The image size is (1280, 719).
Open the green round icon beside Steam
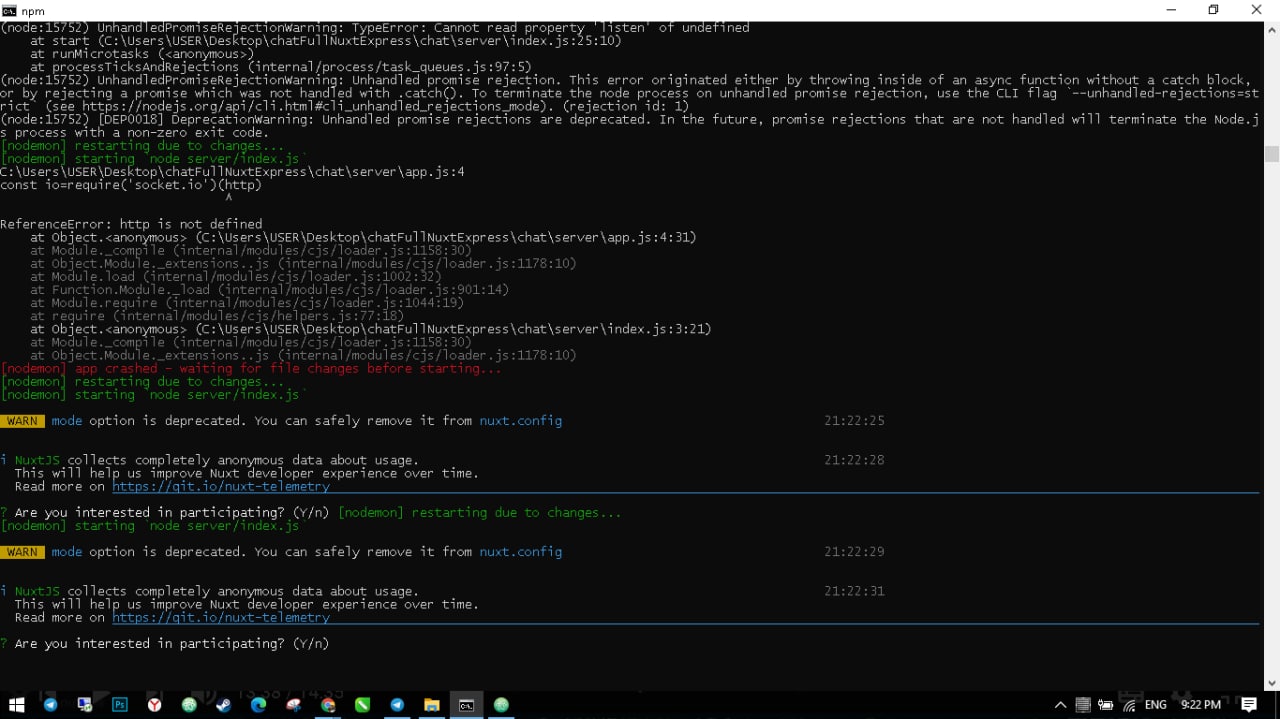pyautogui.click(x=189, y=705)
